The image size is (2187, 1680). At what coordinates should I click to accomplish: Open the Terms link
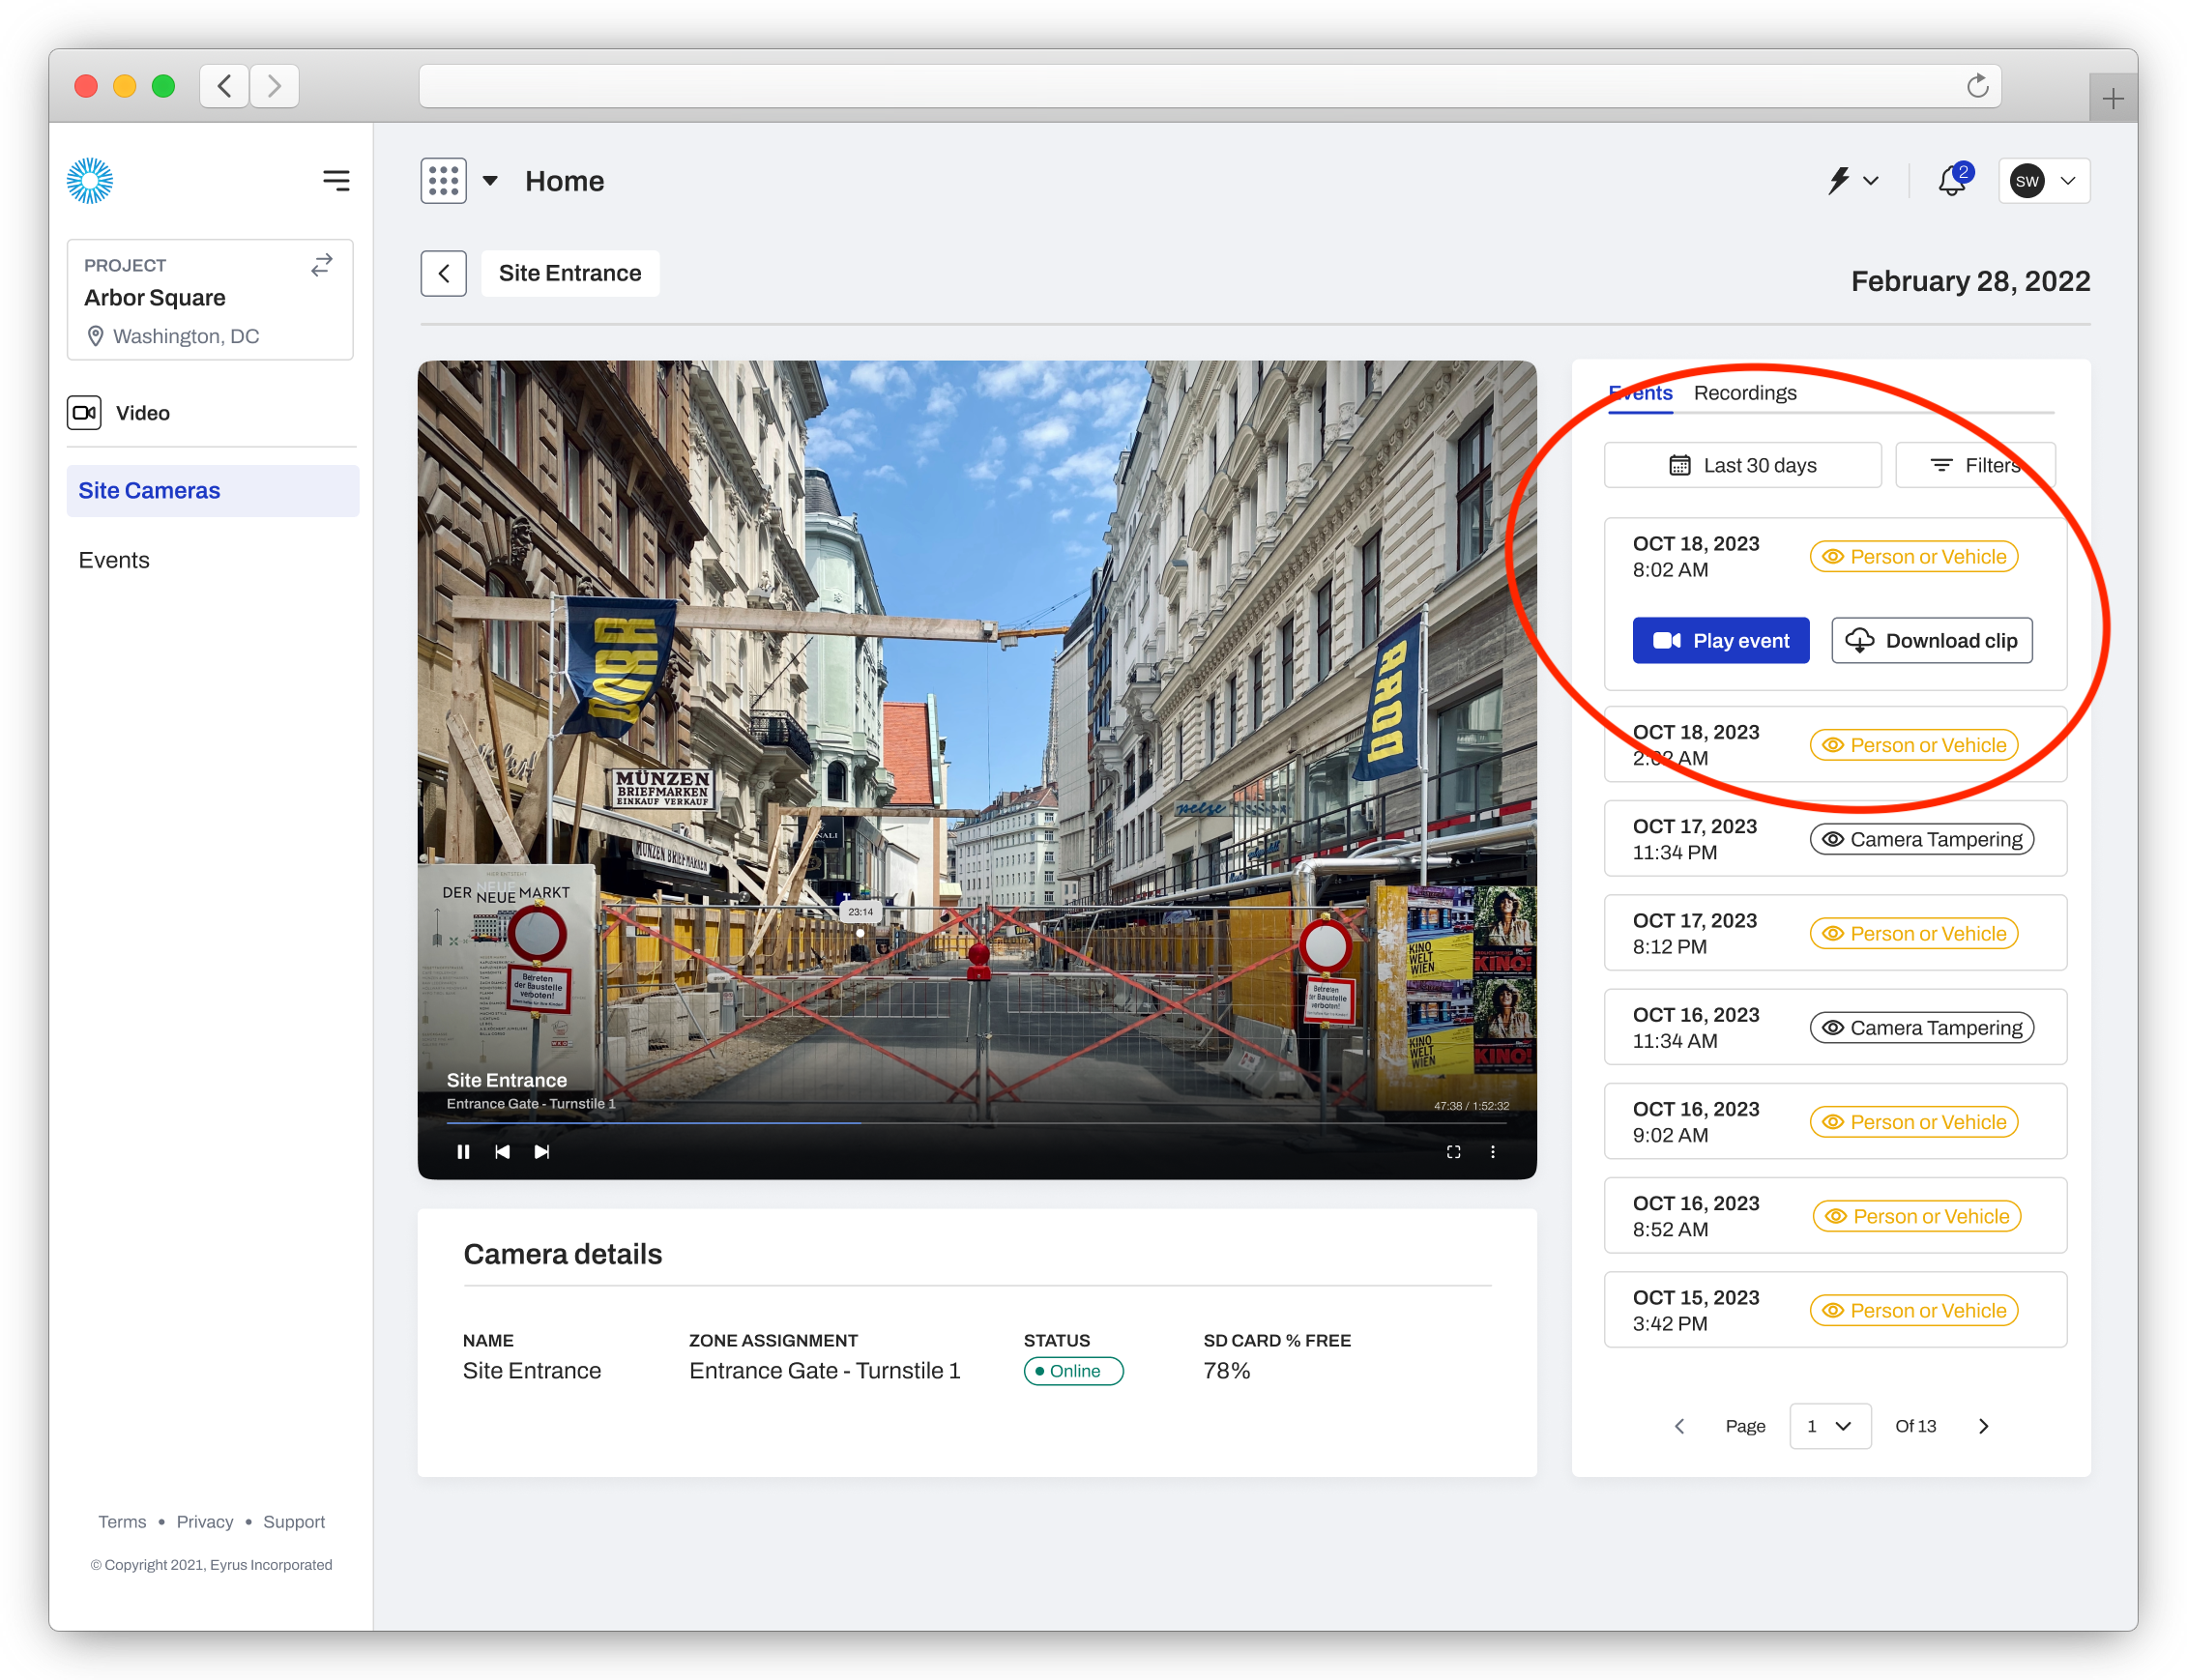tap(122, 1521)
